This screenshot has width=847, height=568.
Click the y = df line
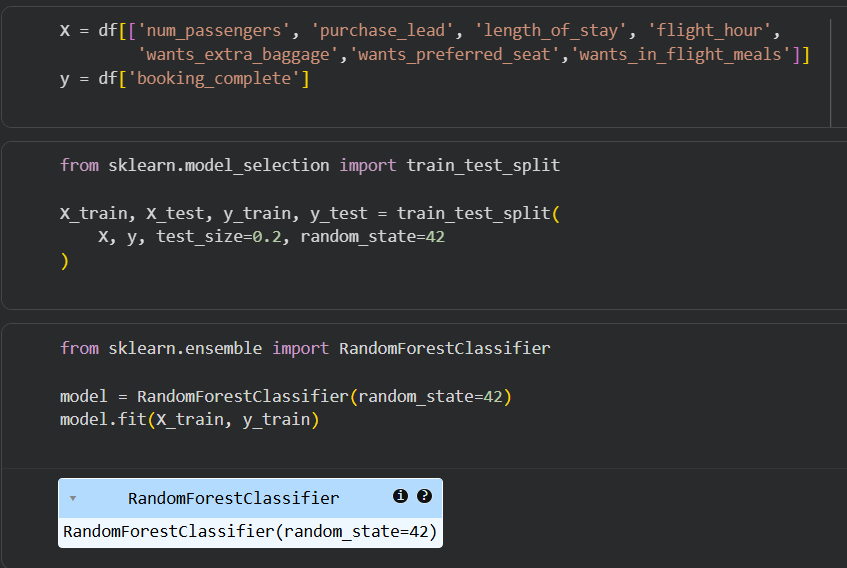pyautogui.click(x=185, y=79)
